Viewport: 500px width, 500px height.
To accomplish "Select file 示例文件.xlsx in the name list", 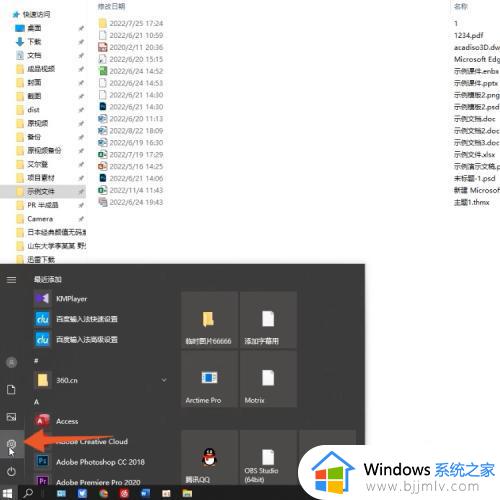I will coord(474,154).
